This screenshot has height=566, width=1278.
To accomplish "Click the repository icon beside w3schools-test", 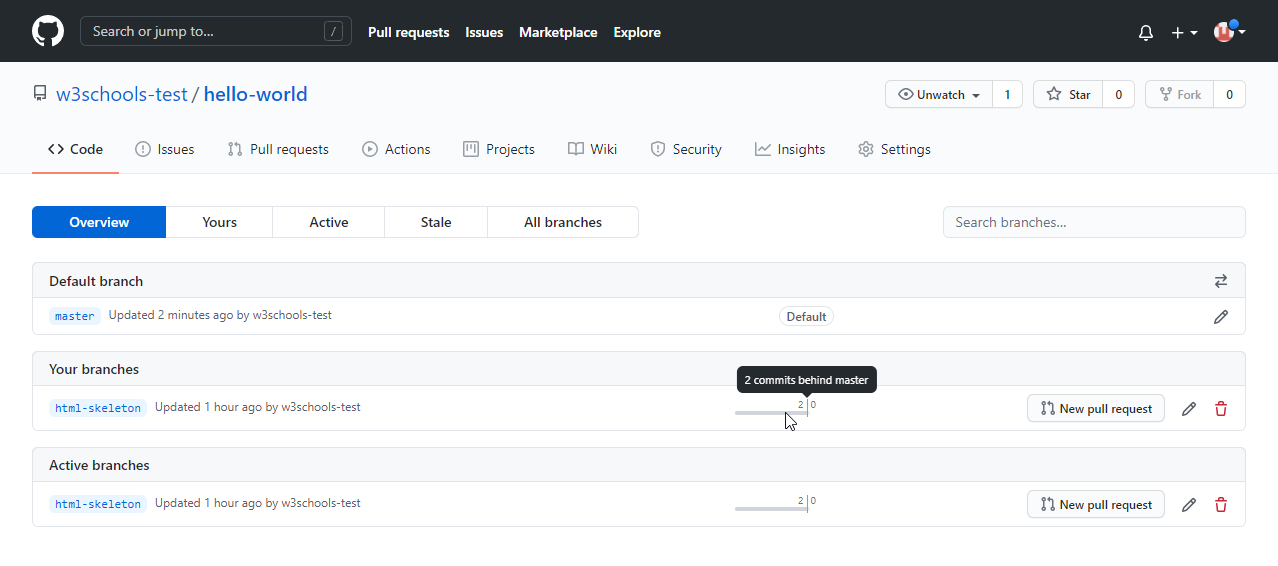I will click(x=40, y=94).
